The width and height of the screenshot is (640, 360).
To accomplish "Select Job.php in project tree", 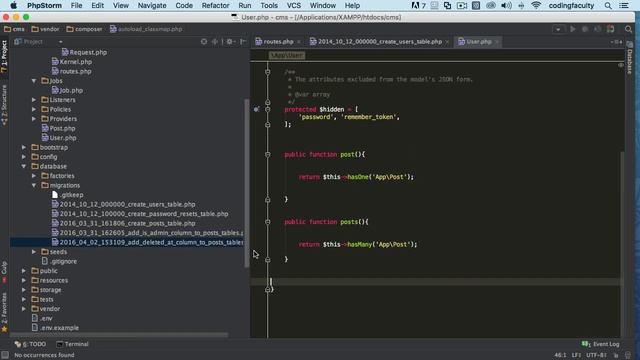I will 67,90.
